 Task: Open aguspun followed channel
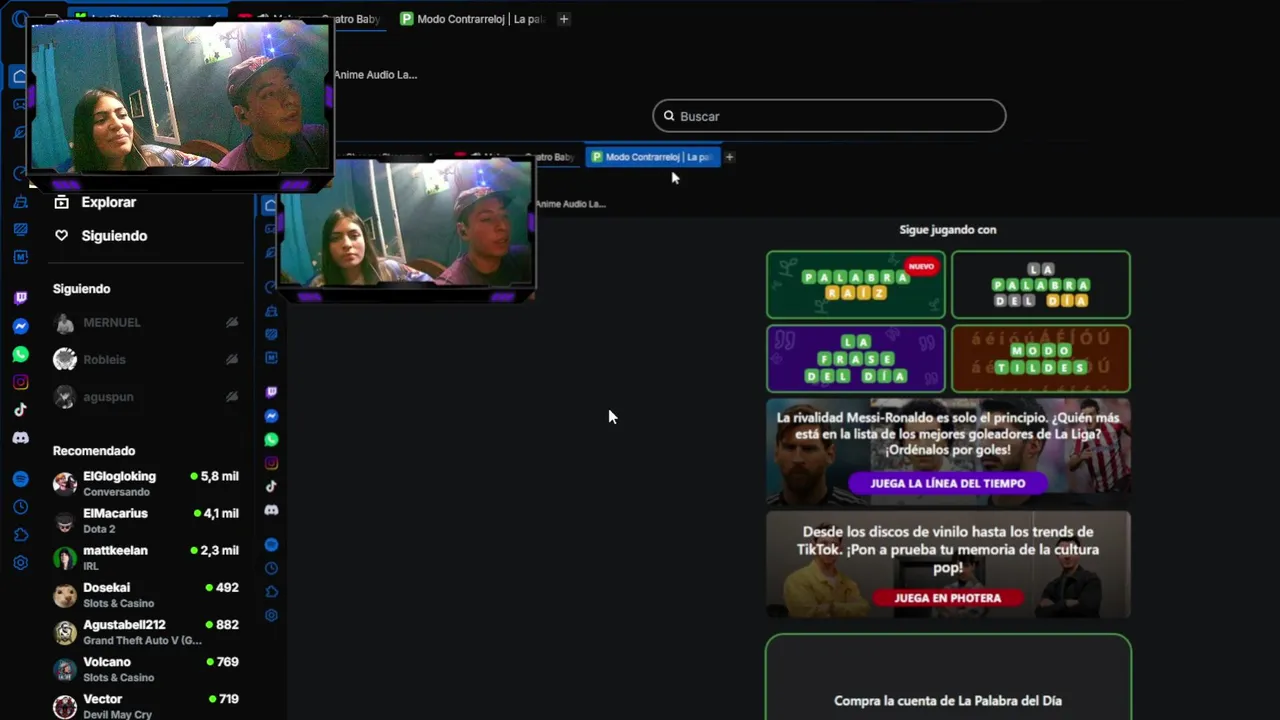point(148,396)
